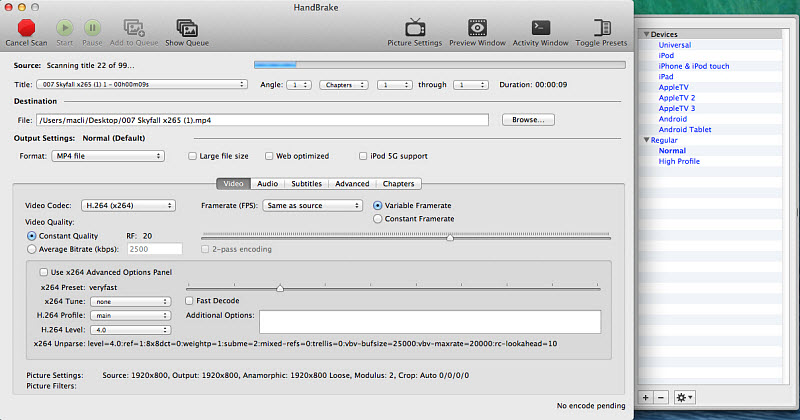Image resolution: width=800 pixels, height=420 pixels.
Task: Open Picture Settings from the toolbar
Action: click(415, 28)
